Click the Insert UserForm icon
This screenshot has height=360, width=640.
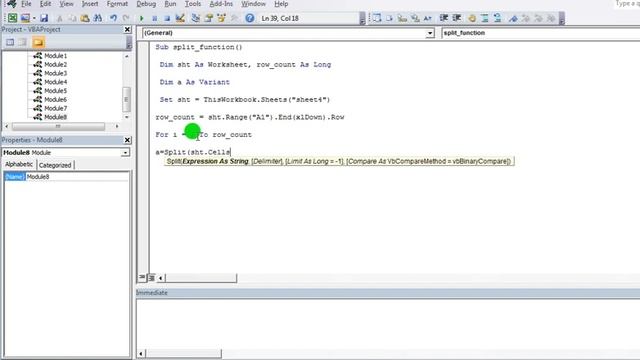[x=25, y=18]
